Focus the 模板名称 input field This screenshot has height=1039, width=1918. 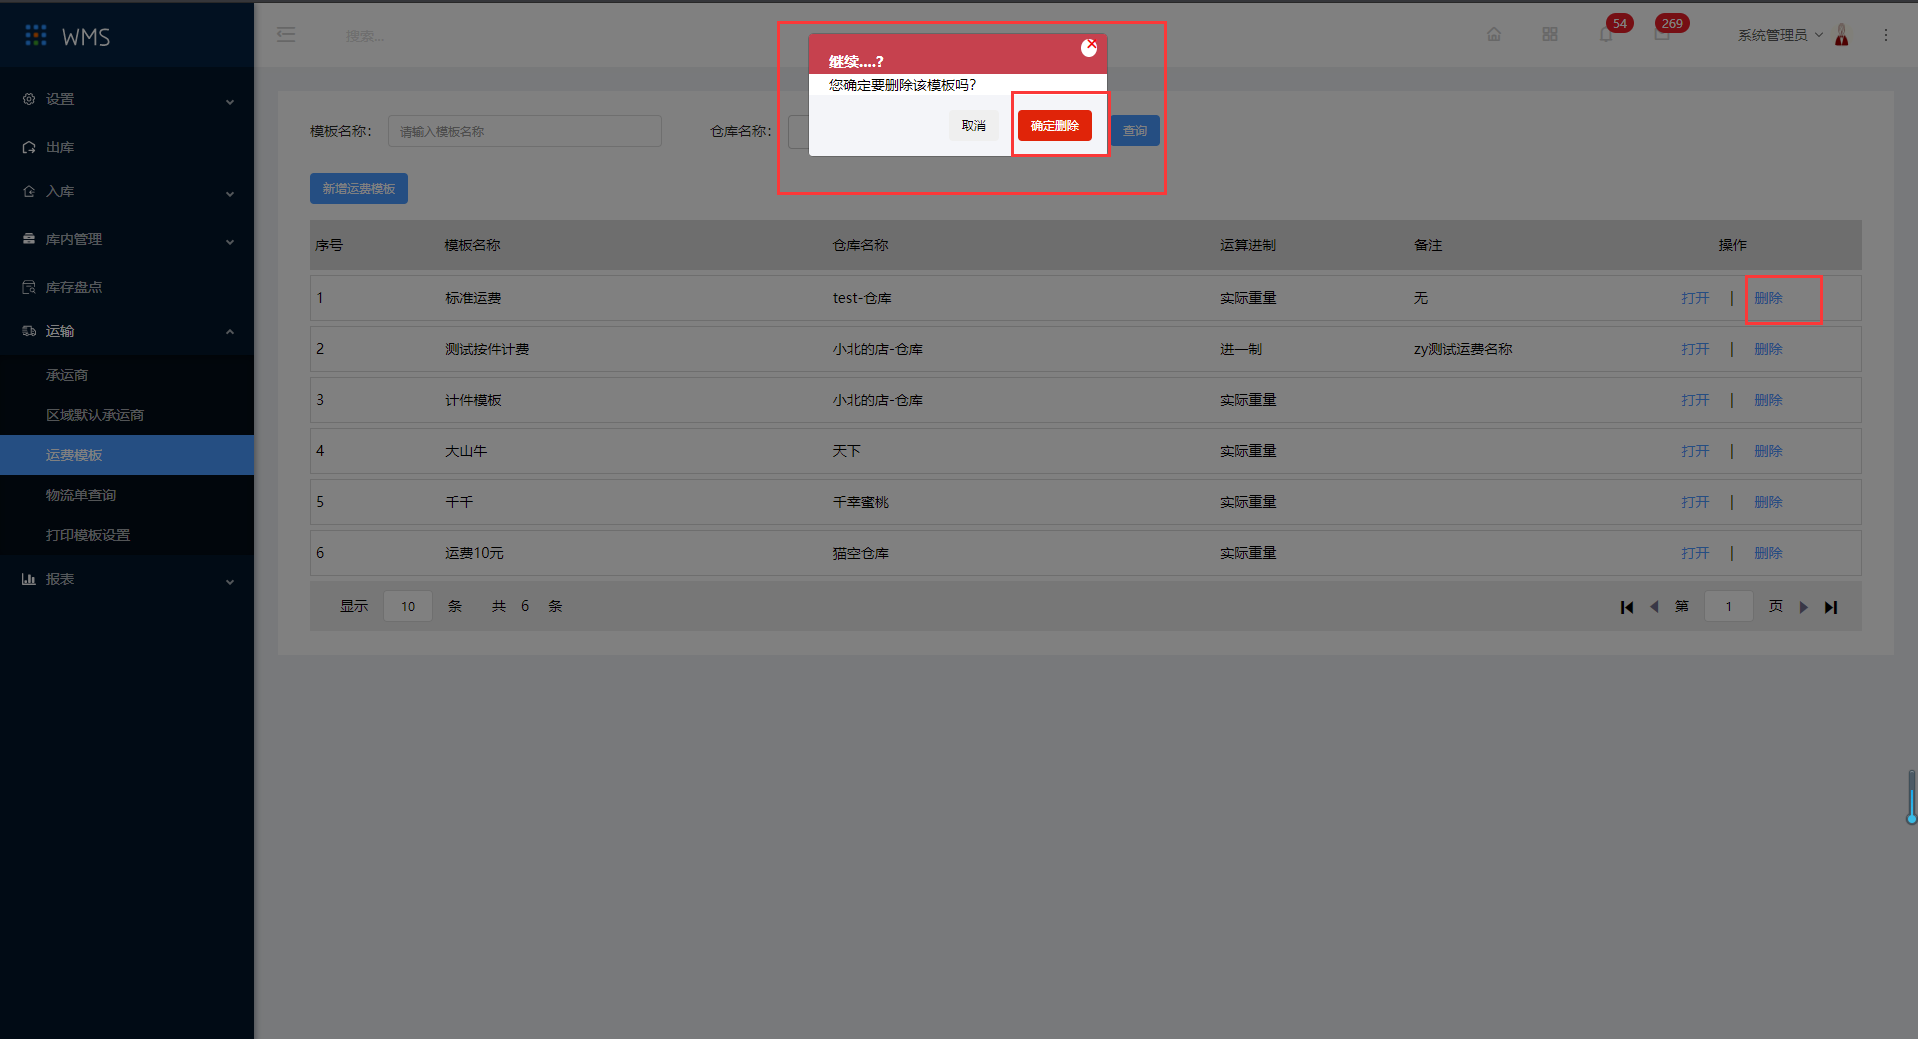click(525, 131)
